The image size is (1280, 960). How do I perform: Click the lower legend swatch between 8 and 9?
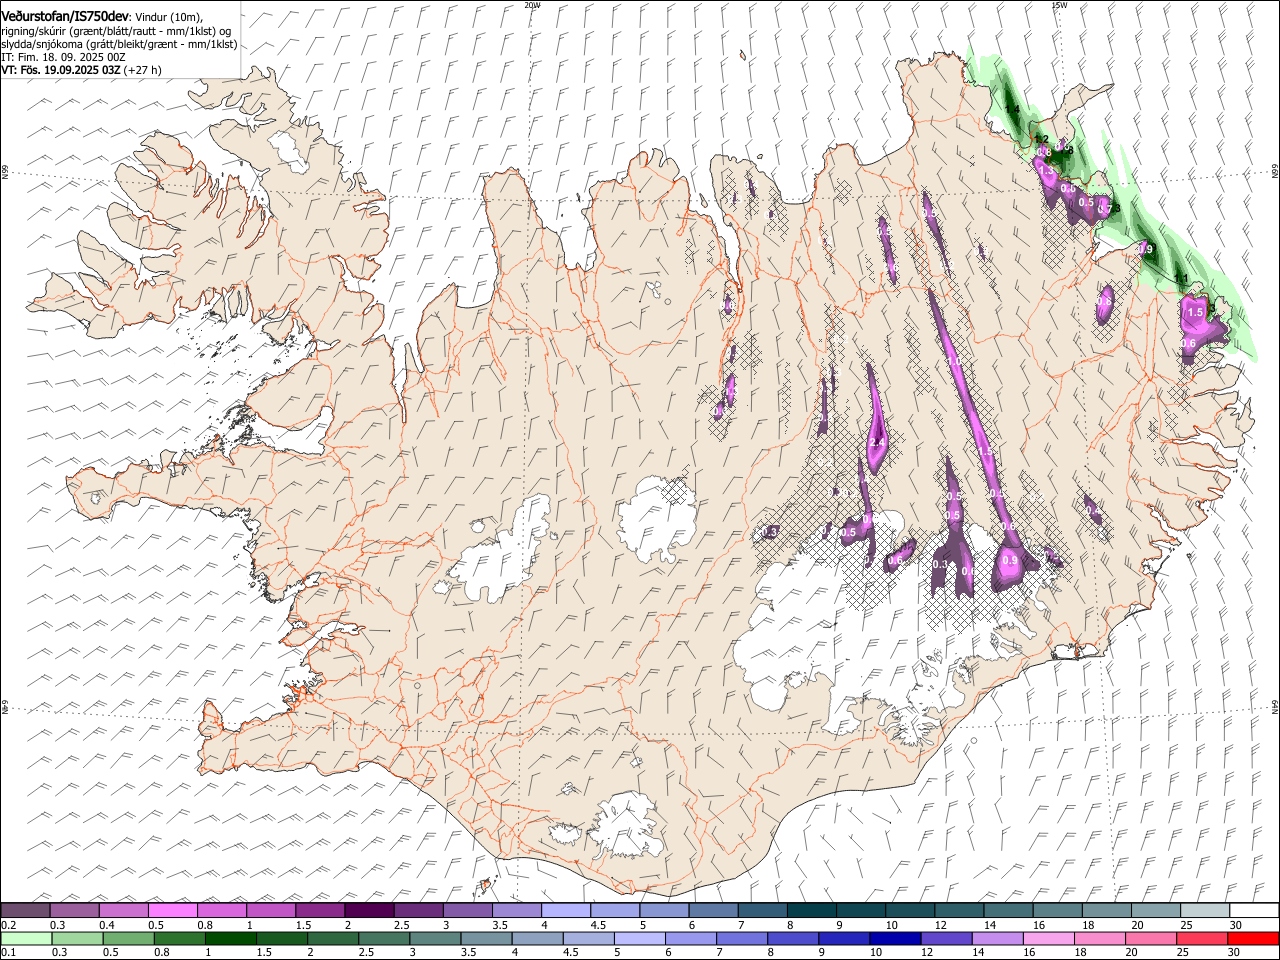pos(792,938)
